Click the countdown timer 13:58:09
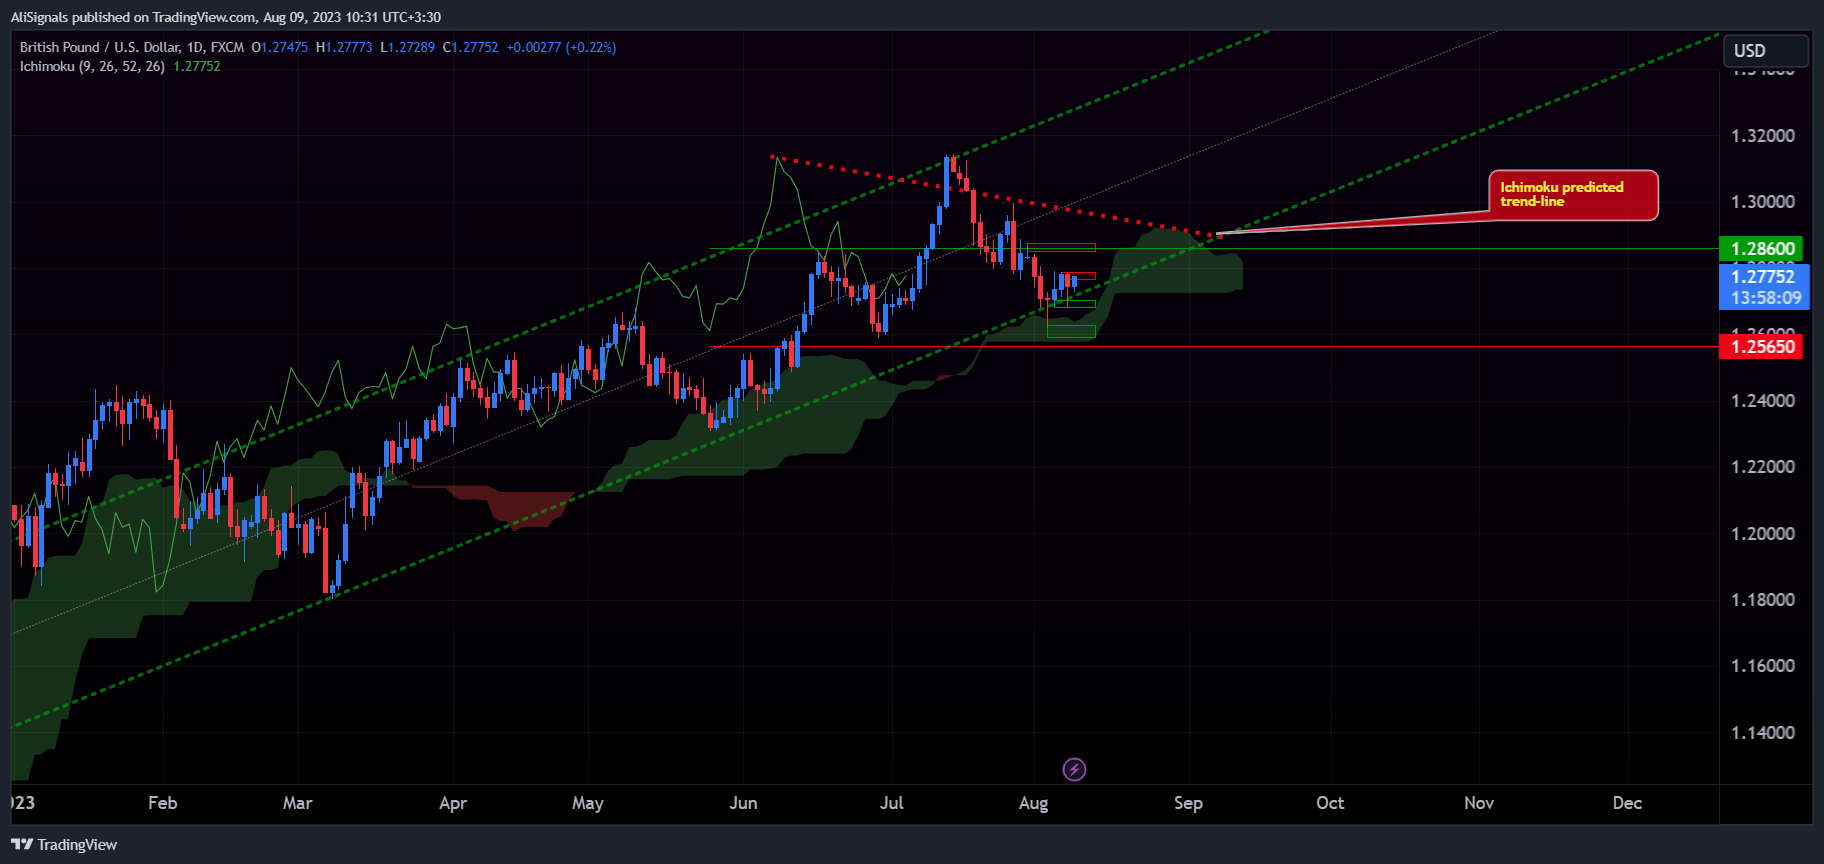Screen dimensions: 1824x864 (x=1766, y=298)
